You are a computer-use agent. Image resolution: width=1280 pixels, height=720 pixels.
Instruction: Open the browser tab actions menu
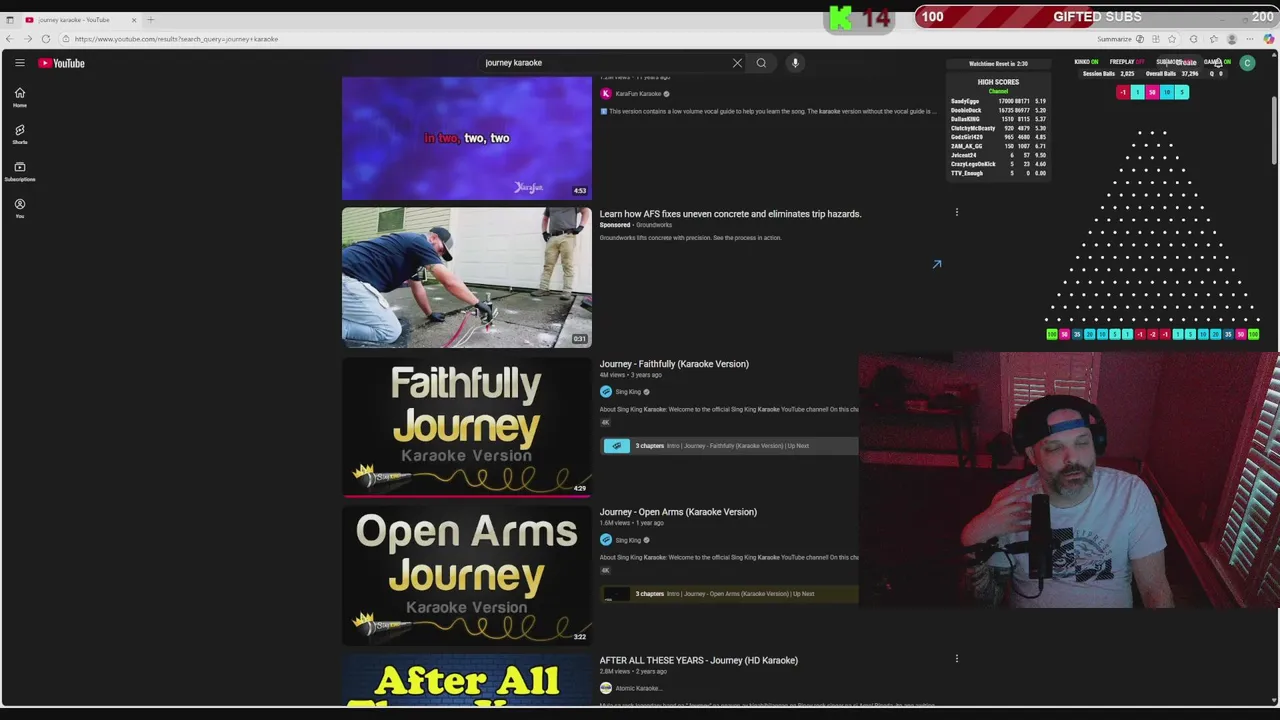[x=10, y=20]
